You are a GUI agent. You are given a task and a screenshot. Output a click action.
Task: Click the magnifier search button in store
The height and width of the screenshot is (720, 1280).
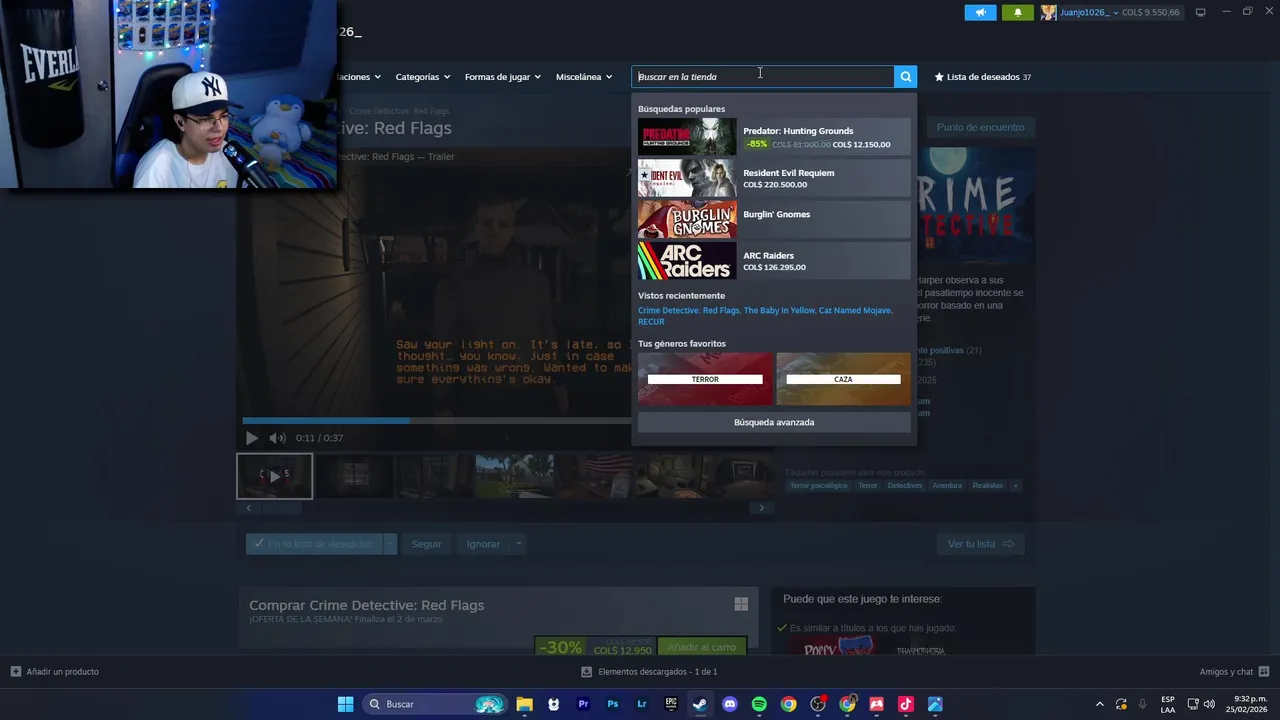click(x=905, y=77)
